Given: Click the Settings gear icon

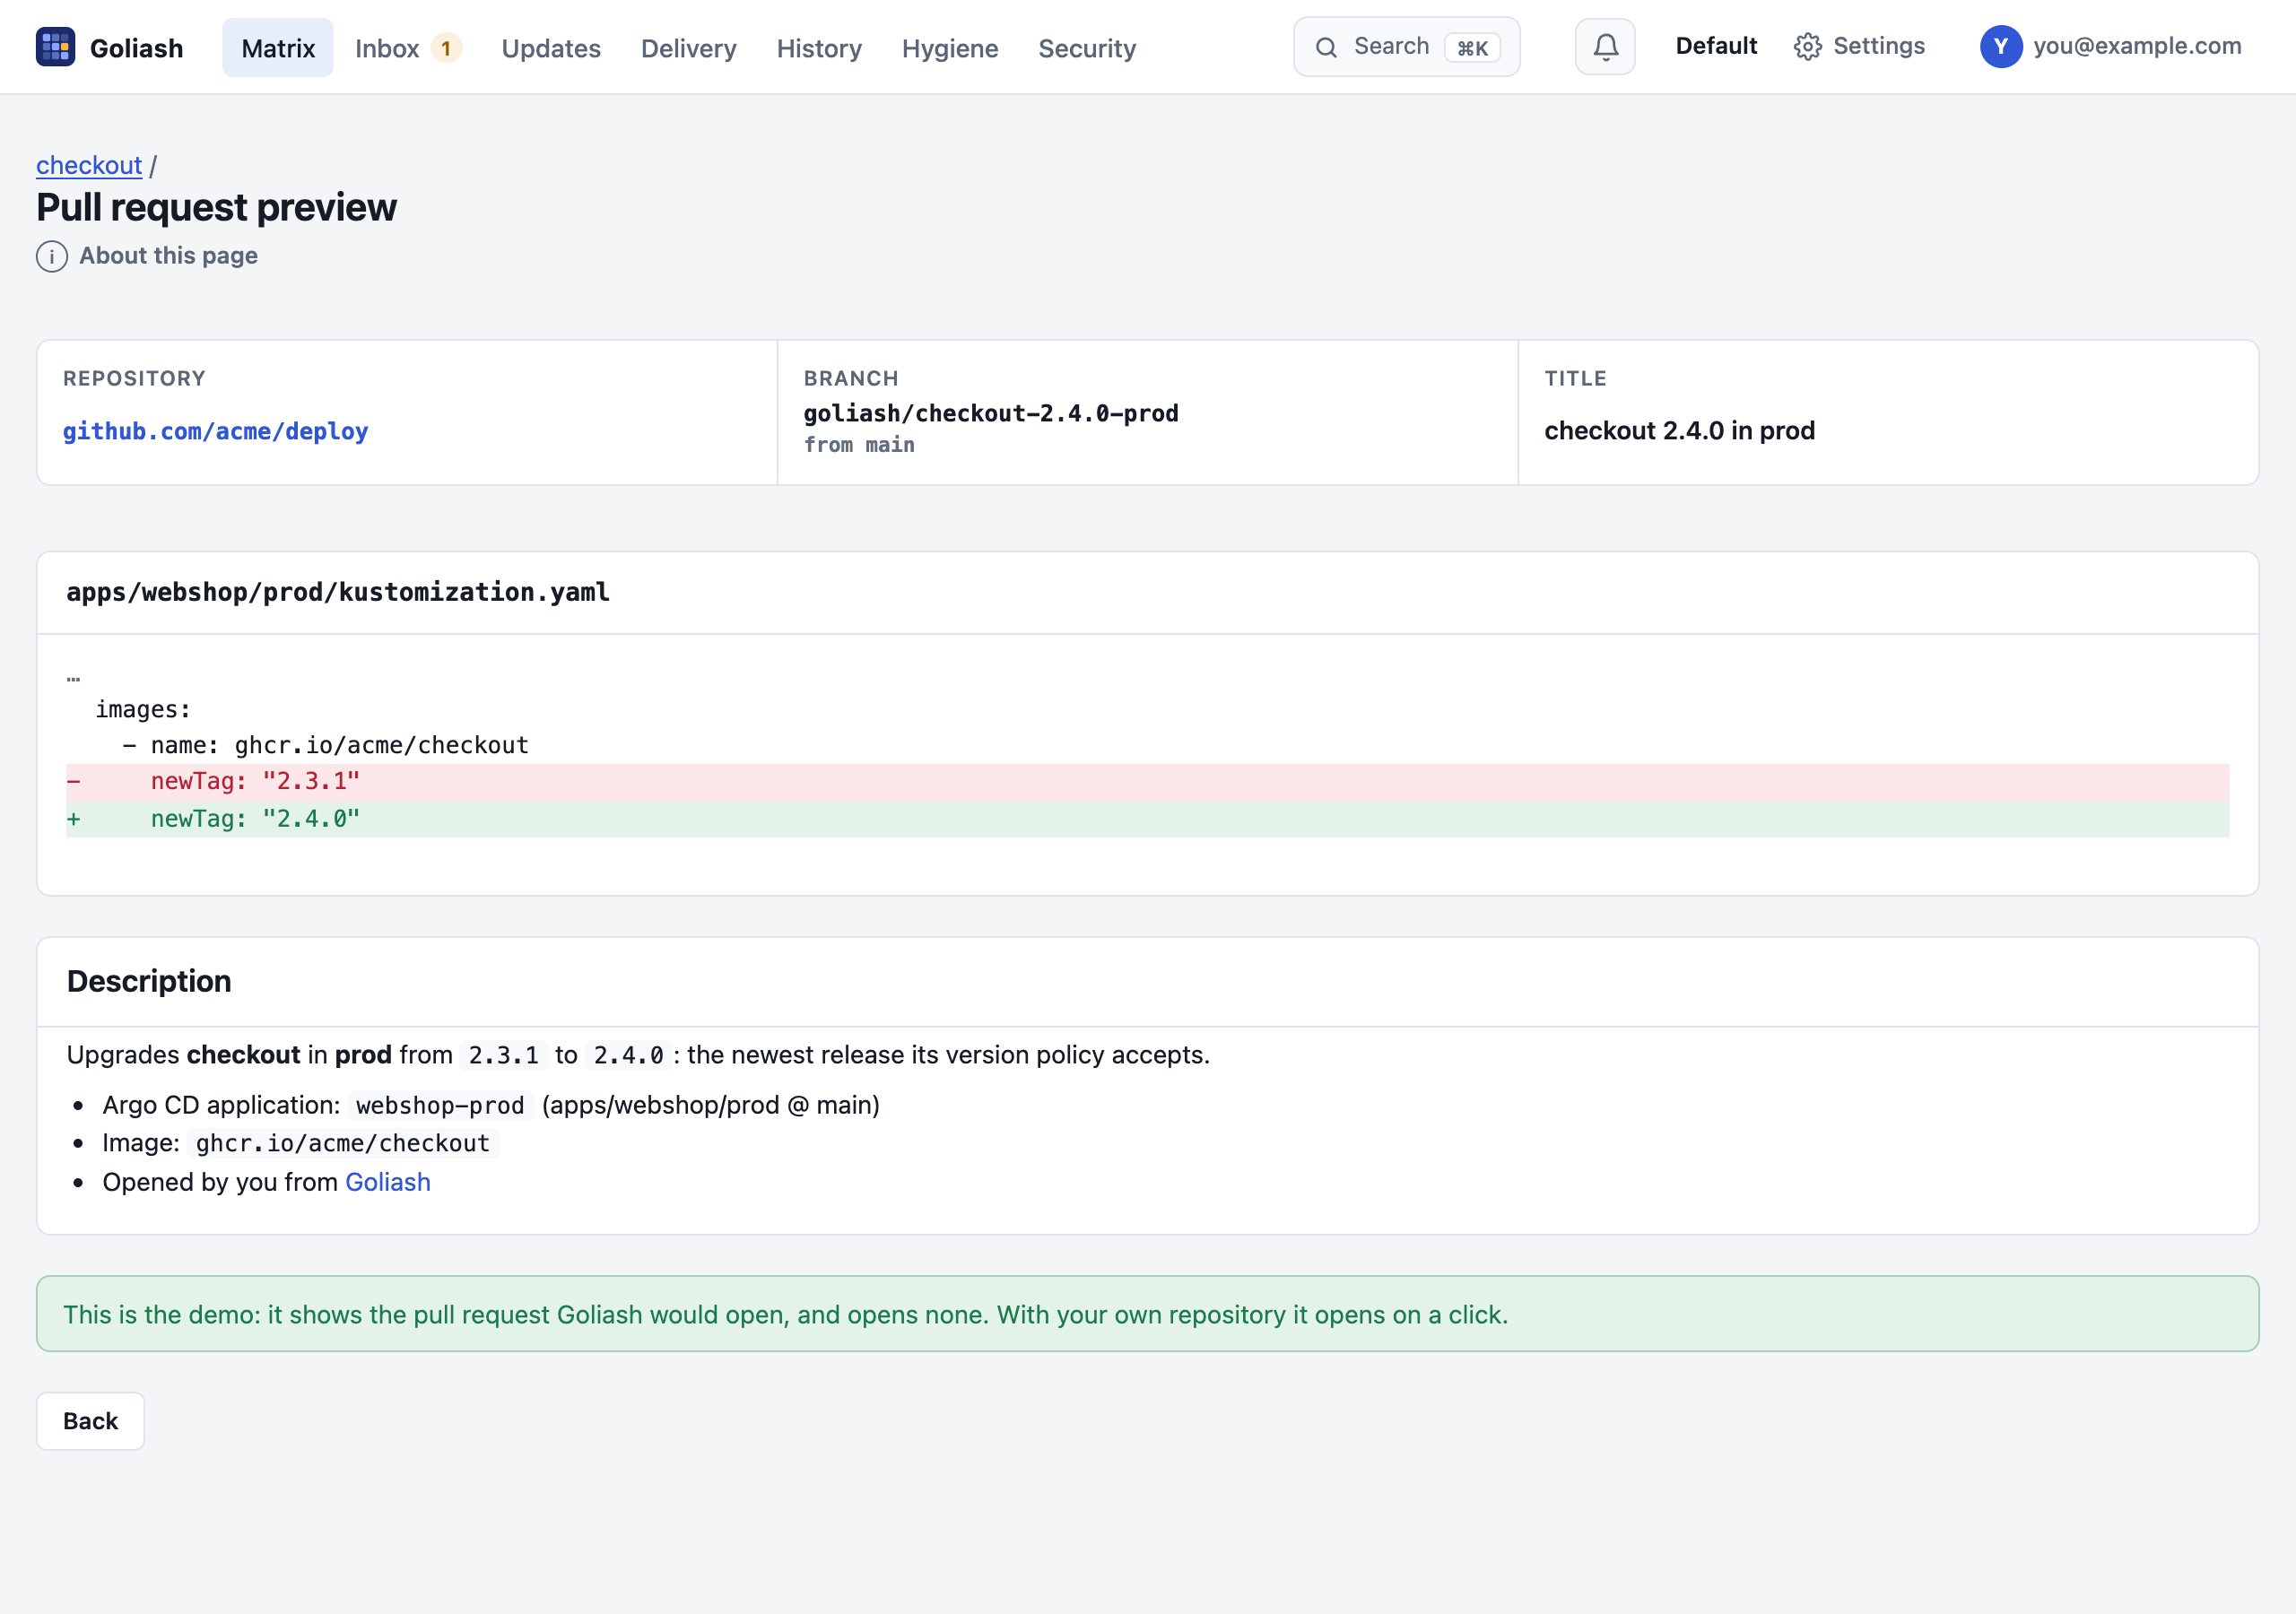Looking at the screenshot, I should [1807, 47].
